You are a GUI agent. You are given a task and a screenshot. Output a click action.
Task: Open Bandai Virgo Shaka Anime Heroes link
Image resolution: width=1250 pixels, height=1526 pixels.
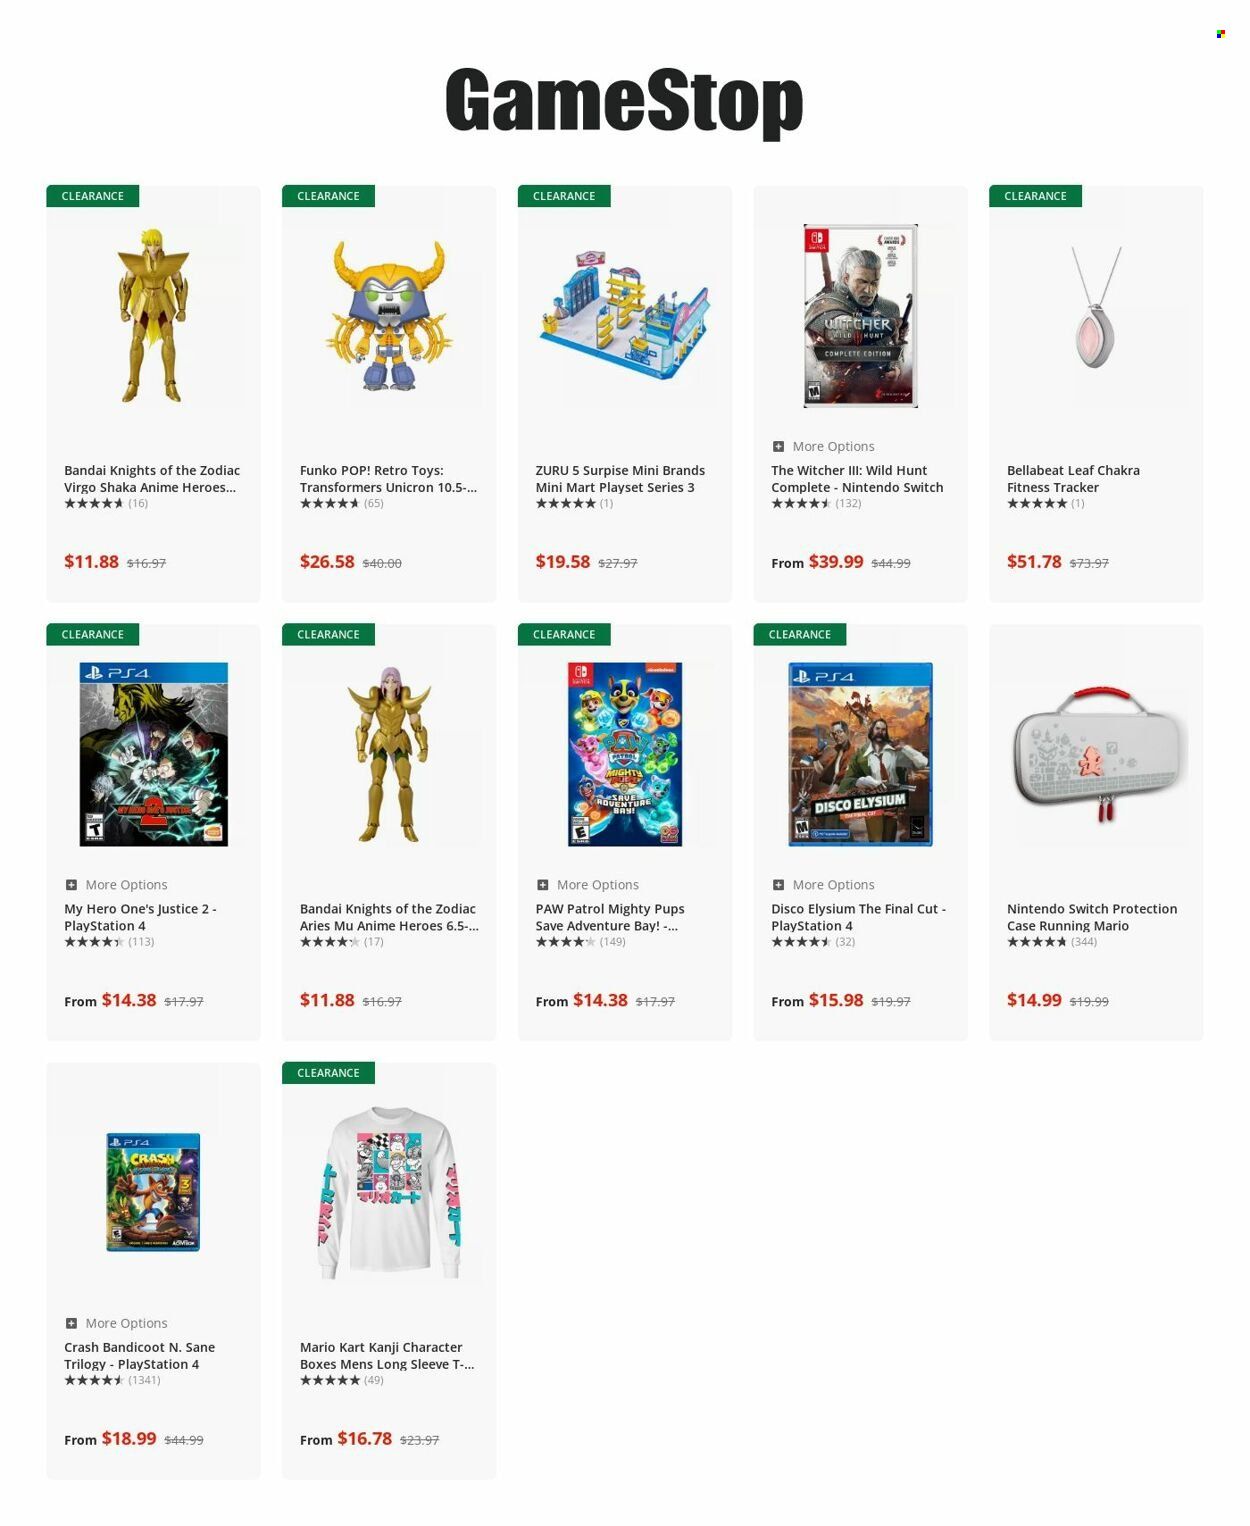(152, 479)
